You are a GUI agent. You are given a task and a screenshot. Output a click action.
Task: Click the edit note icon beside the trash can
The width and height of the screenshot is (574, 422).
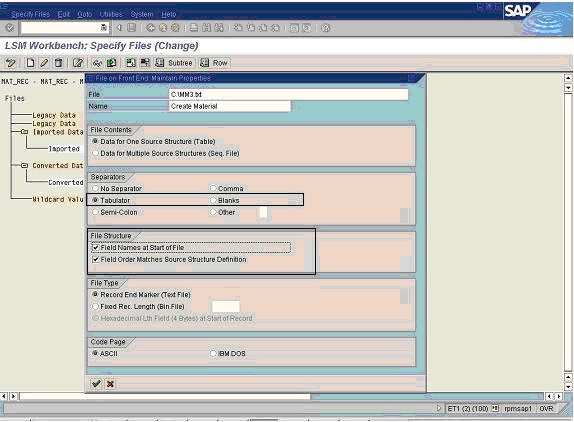click(78, 63)
